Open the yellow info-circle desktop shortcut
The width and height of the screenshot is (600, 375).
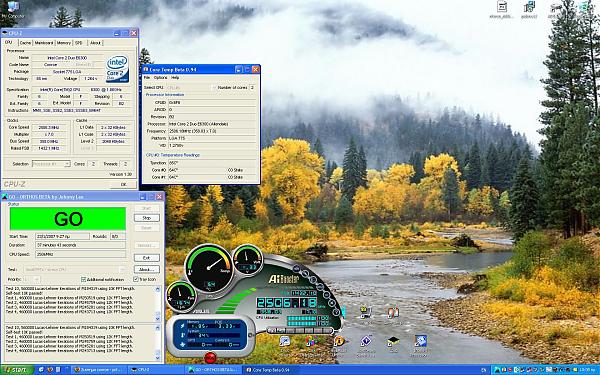coord(339,341)
